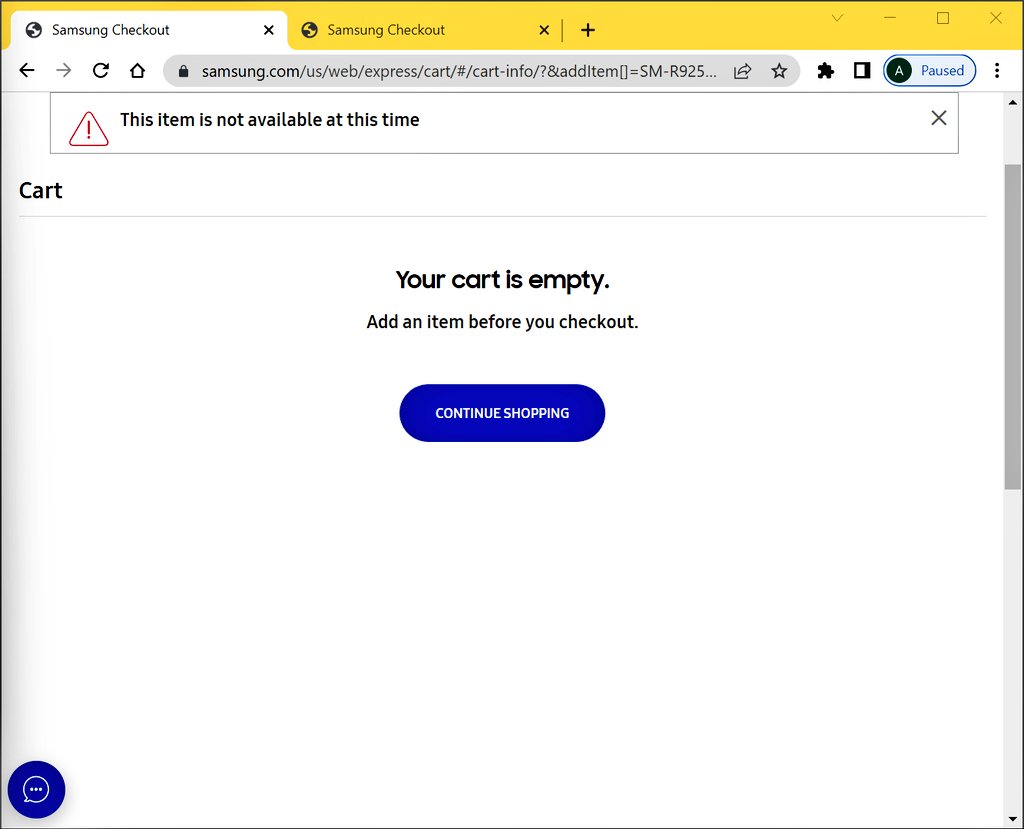Screen dimensions: 1024x829
Task: Click 'Add an item before you checkout.' text
Action: [502, 322]
